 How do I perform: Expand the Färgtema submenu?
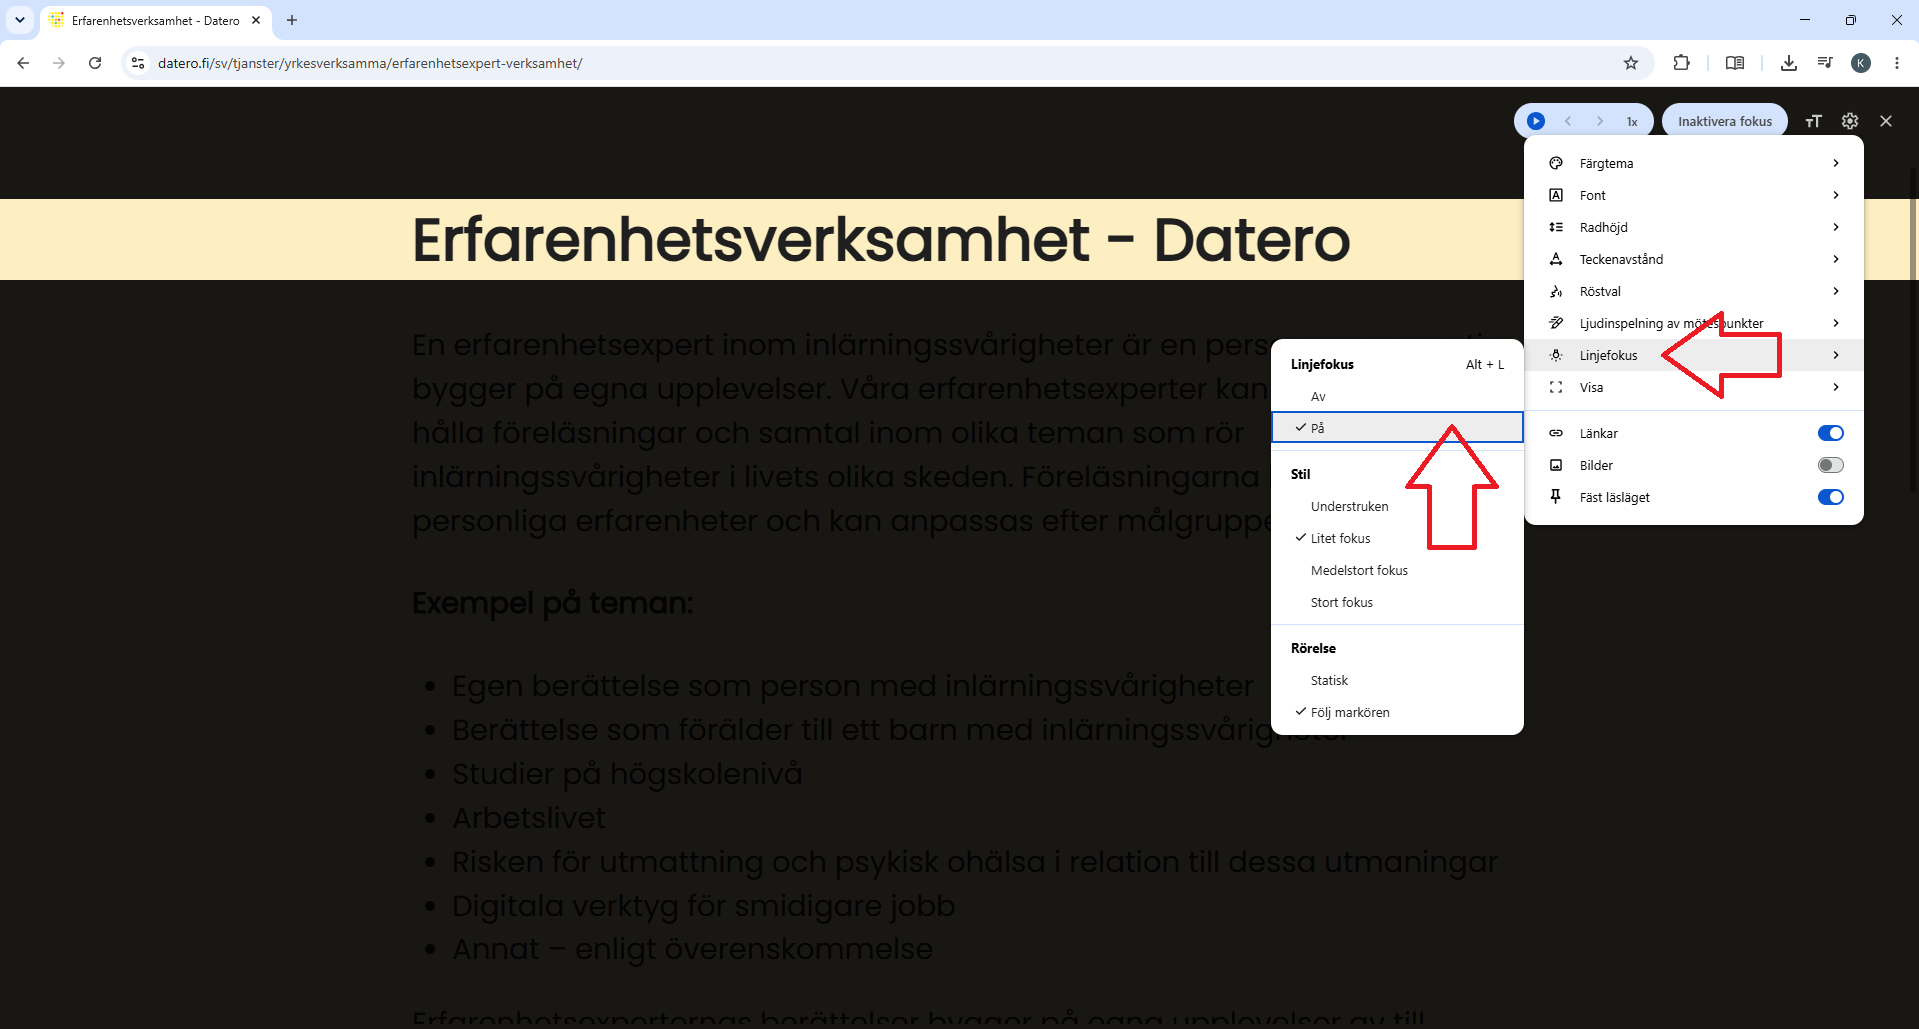click(x=1694, y=163)
